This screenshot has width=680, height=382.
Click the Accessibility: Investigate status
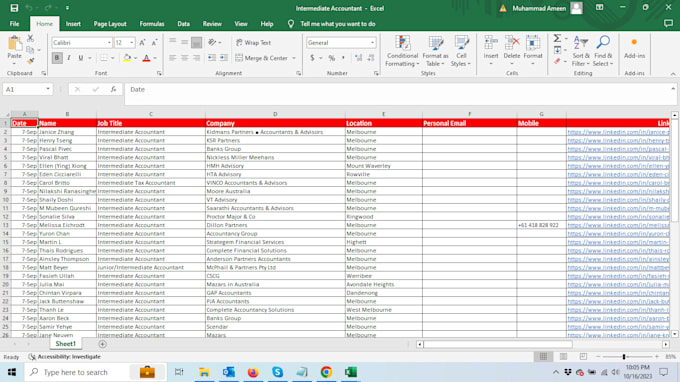coord(65,356)
